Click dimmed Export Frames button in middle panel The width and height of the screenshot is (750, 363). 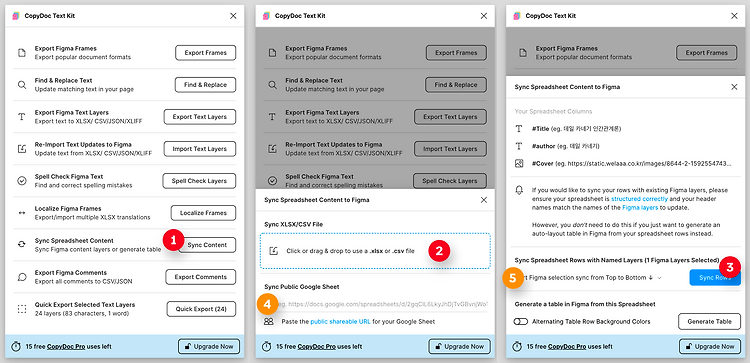tap(456, 53)
